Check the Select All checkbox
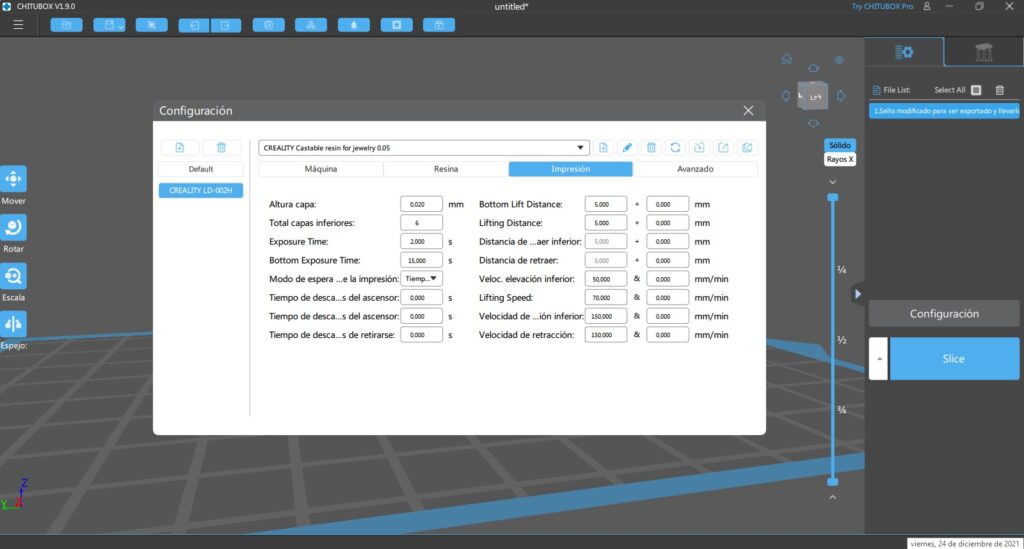 pyautogui.click(x=976, y=90)
